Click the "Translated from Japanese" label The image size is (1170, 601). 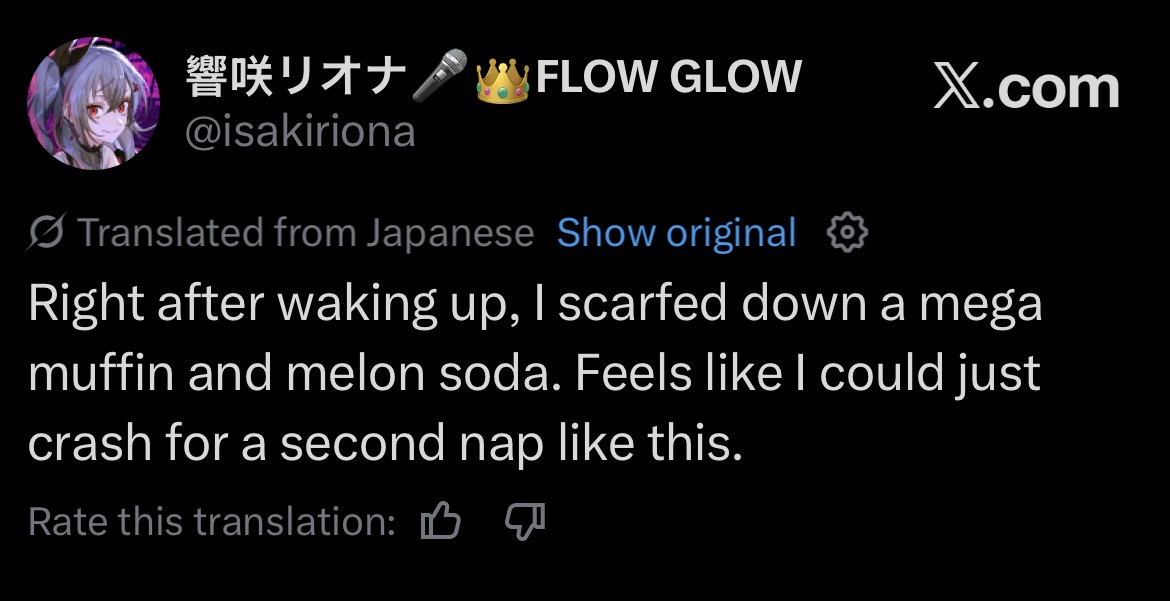click(305, 233)
